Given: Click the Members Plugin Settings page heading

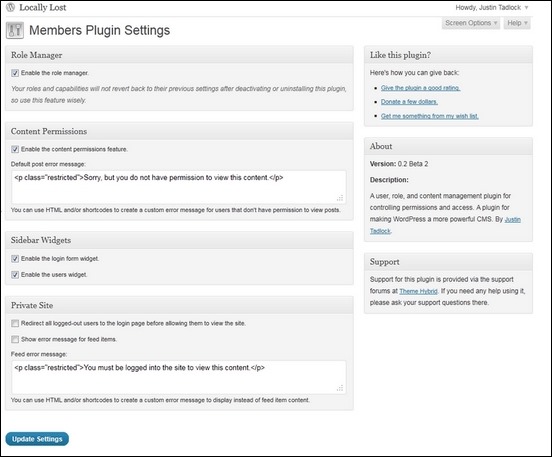Looking at the screenshot, I should tap(100, 30).
